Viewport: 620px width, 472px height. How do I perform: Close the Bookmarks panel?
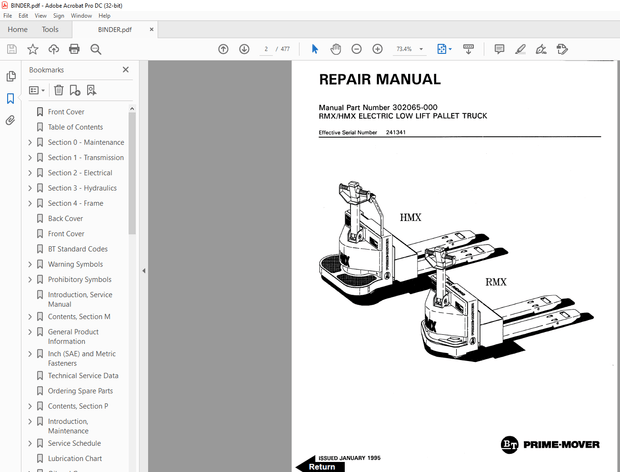click(x=126, y=70)
